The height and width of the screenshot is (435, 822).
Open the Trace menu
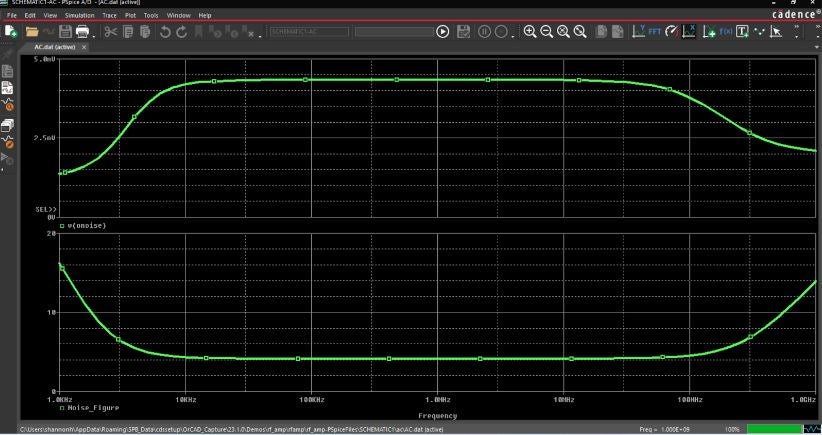tap(110, 16)
